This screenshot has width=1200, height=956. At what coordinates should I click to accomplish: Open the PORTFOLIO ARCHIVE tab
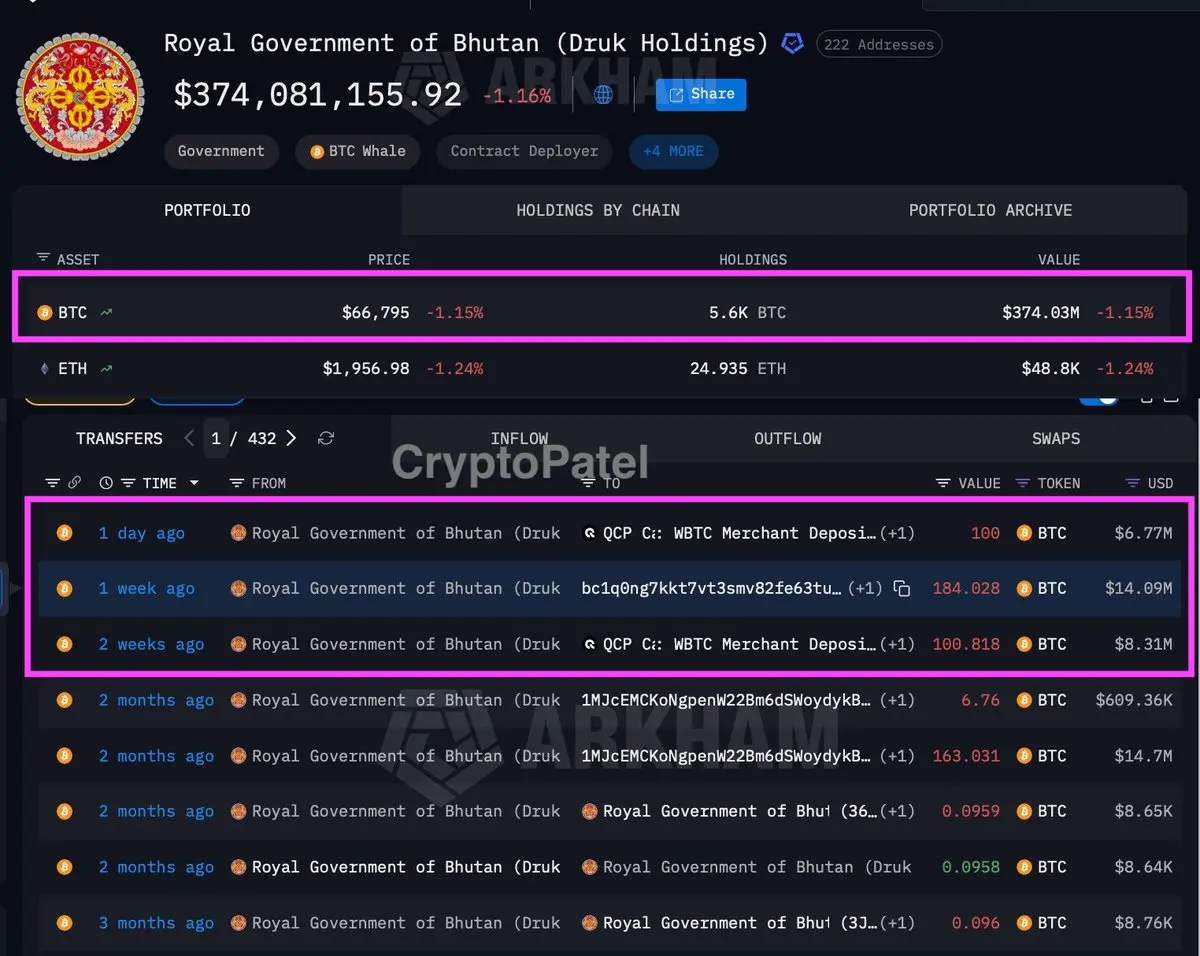[990, 210]
